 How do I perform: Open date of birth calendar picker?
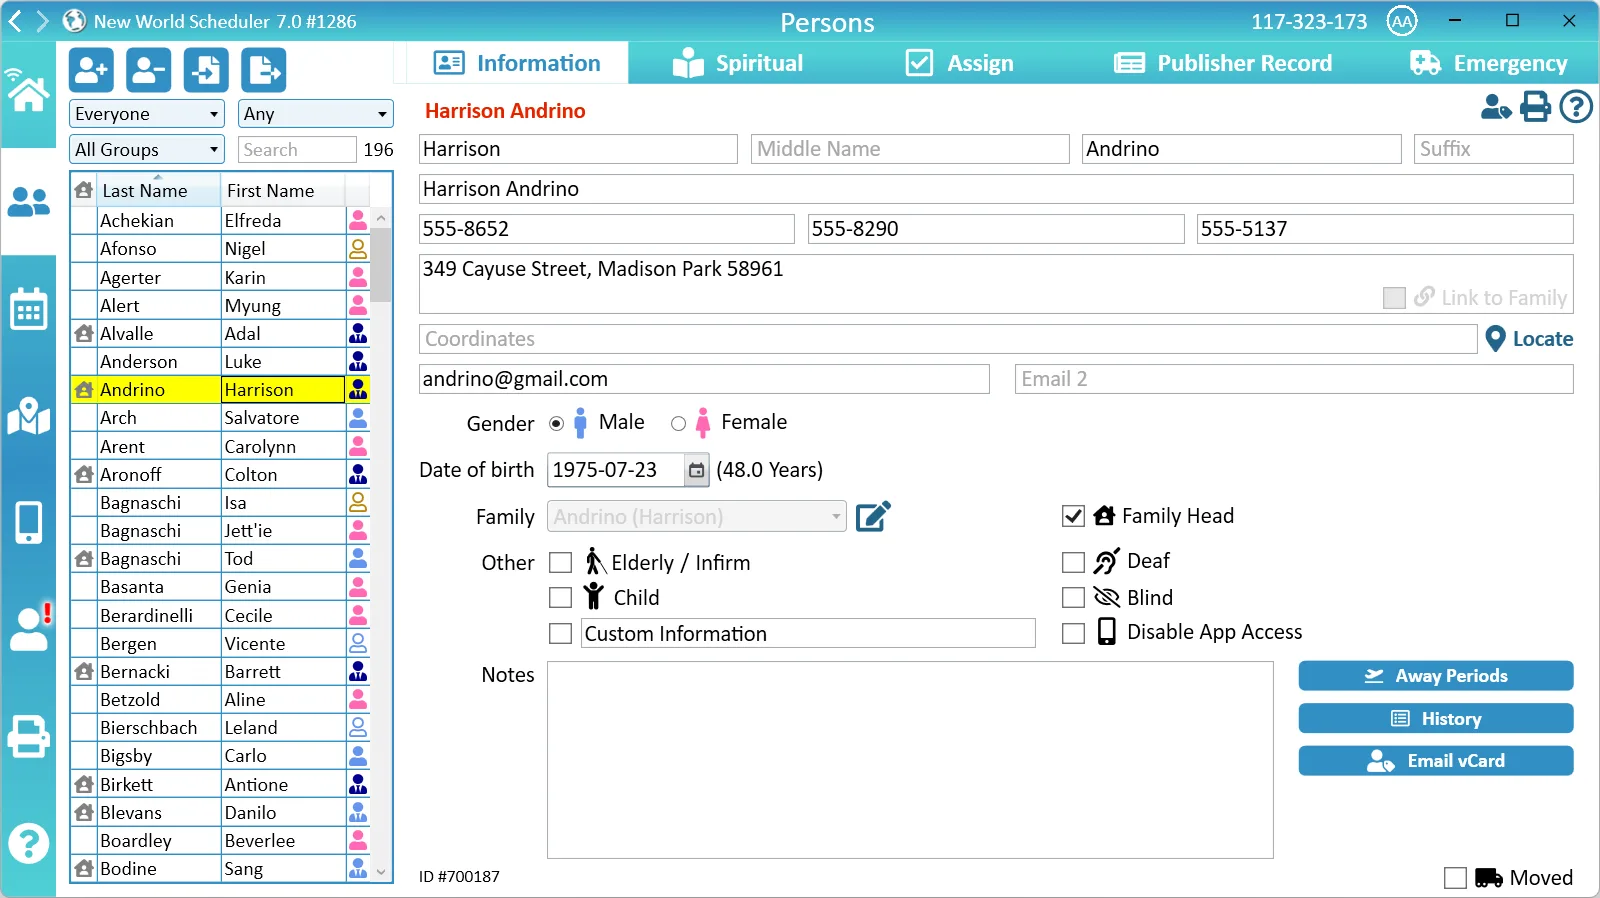(696, 470)
